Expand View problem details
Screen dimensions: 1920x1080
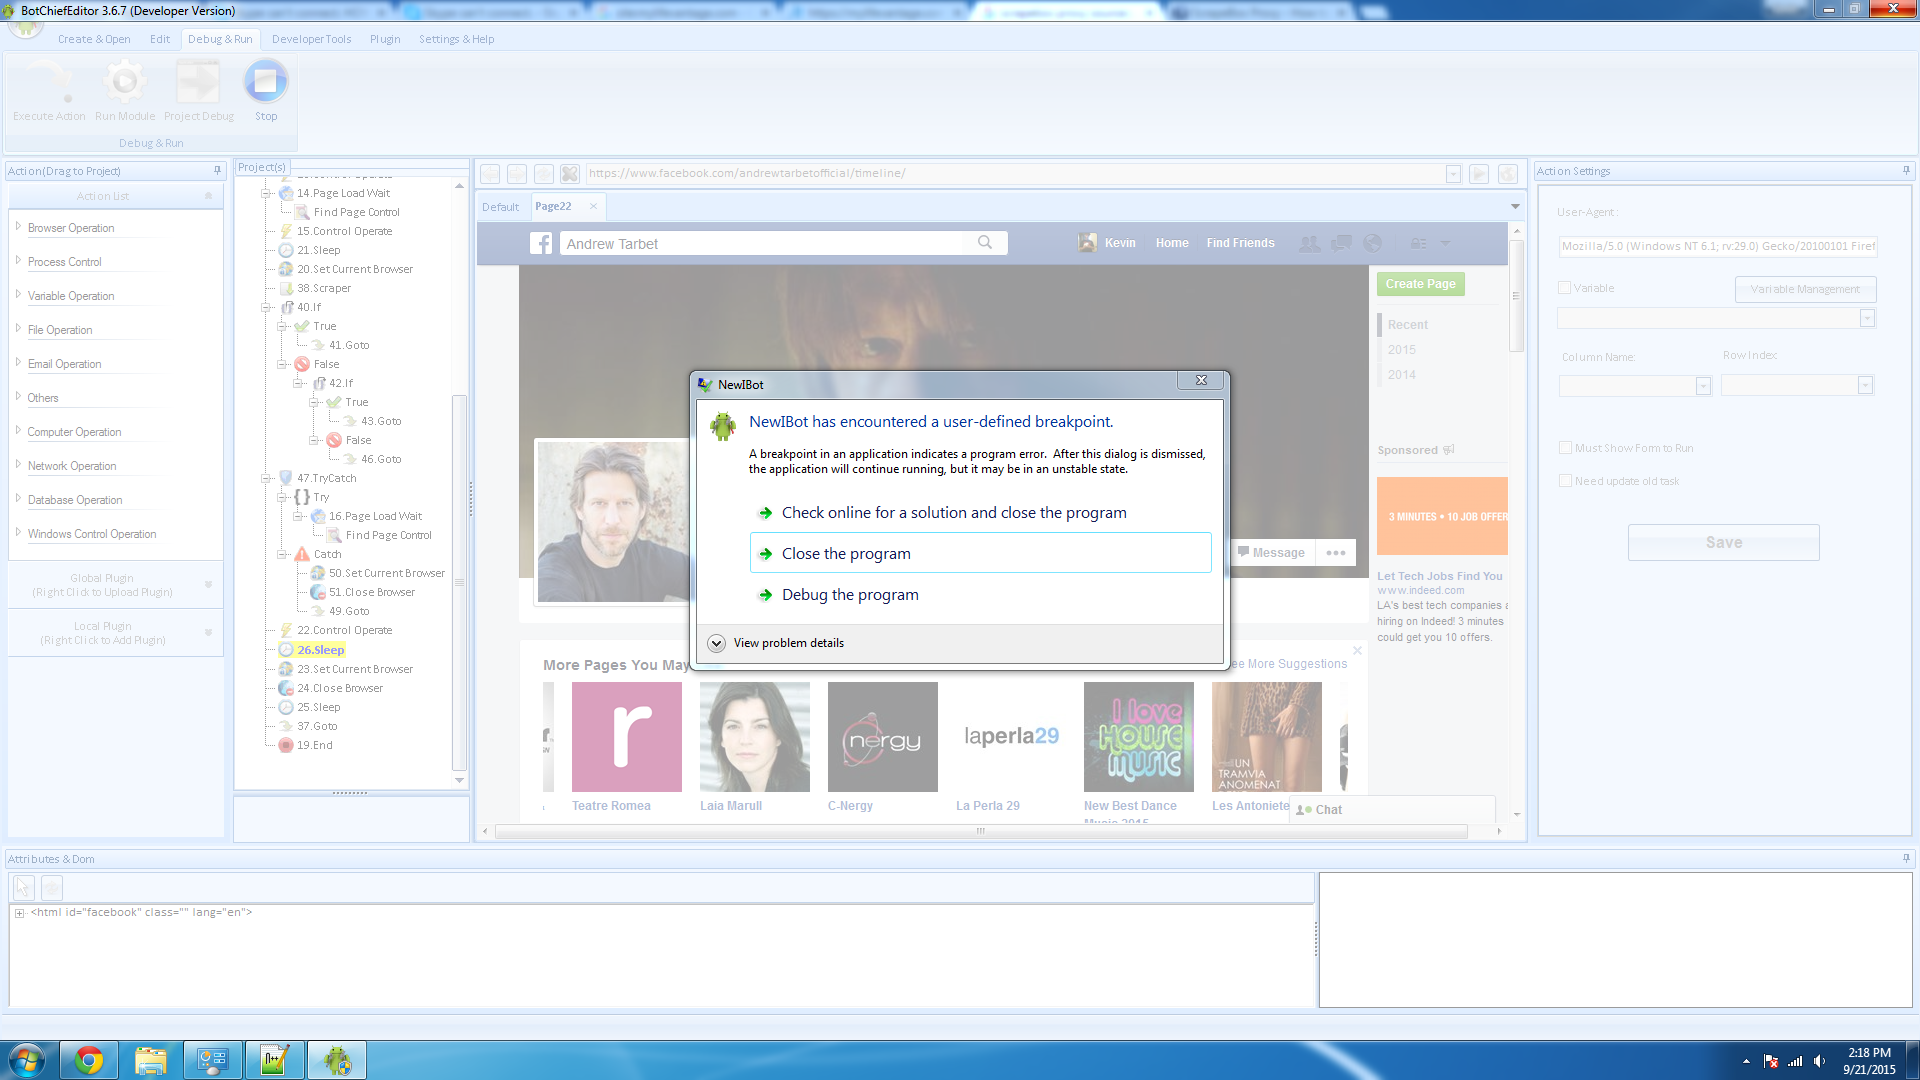tap(717, 643)
